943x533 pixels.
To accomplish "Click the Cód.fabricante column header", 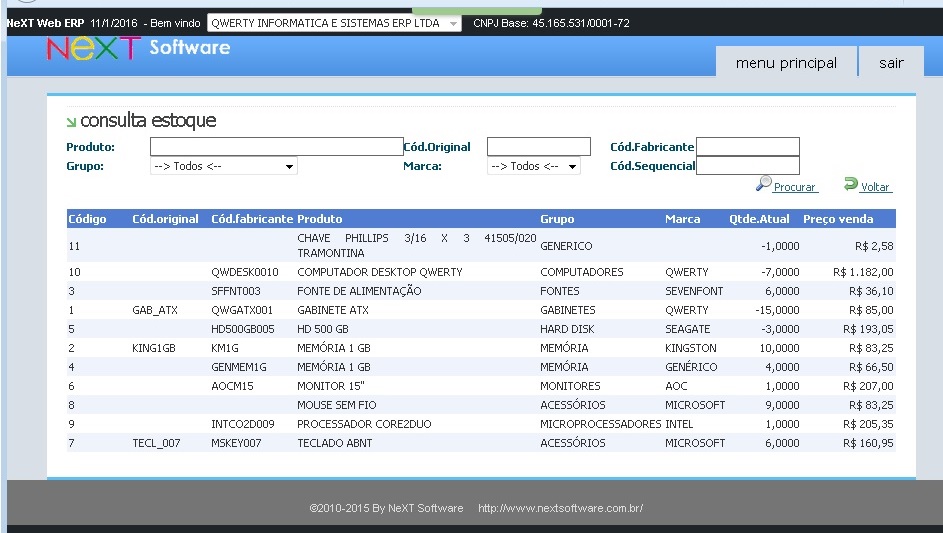I will (252, 219).
